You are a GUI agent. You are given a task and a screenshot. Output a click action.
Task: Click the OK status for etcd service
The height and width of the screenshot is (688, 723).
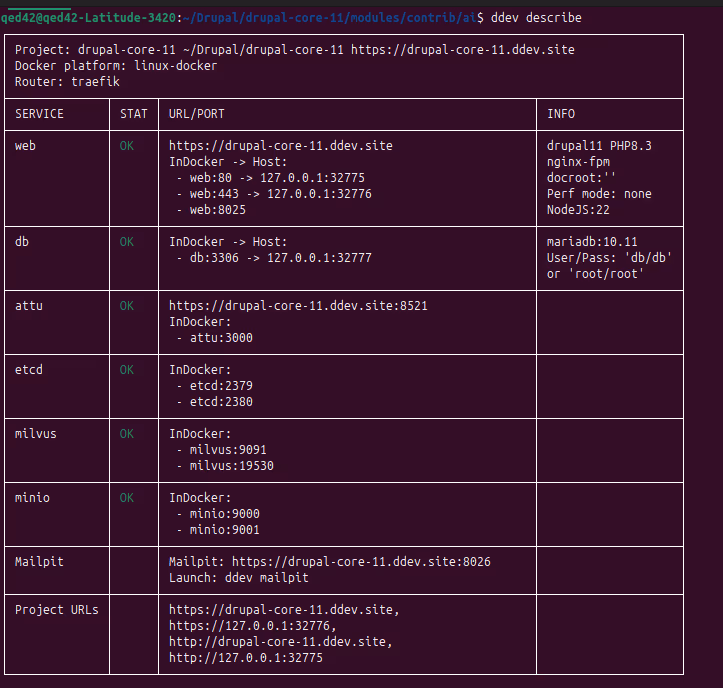pyautogui.click(x=127, y=370)
